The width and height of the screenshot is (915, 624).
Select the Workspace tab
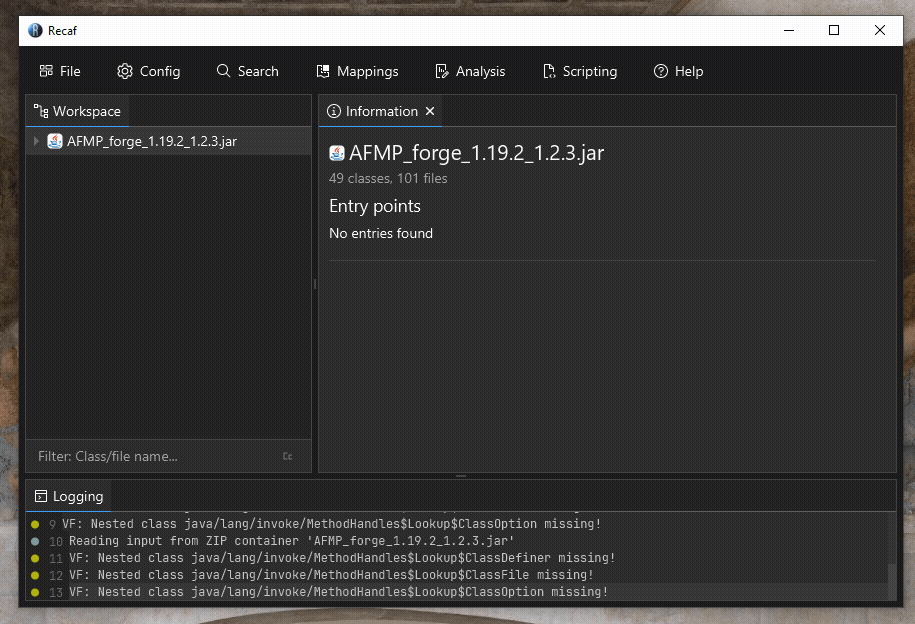pos(78,111)
